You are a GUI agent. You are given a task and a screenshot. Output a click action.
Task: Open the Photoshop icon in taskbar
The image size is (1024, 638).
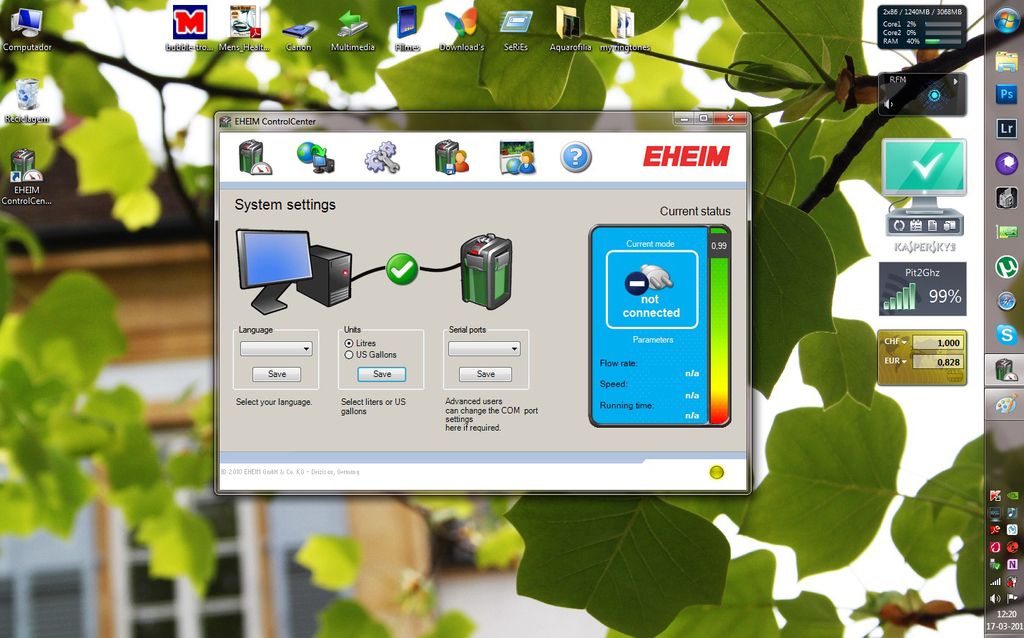point(1005,94)
